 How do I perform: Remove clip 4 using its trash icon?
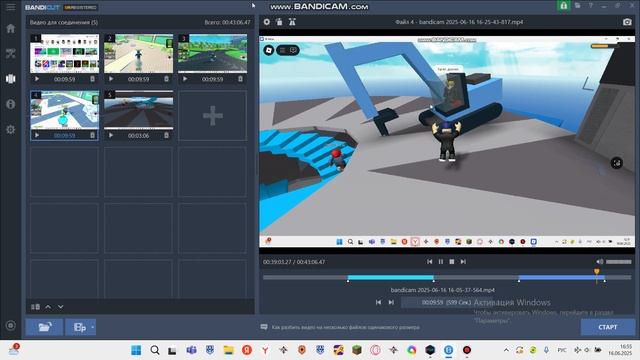coord(92,135)
